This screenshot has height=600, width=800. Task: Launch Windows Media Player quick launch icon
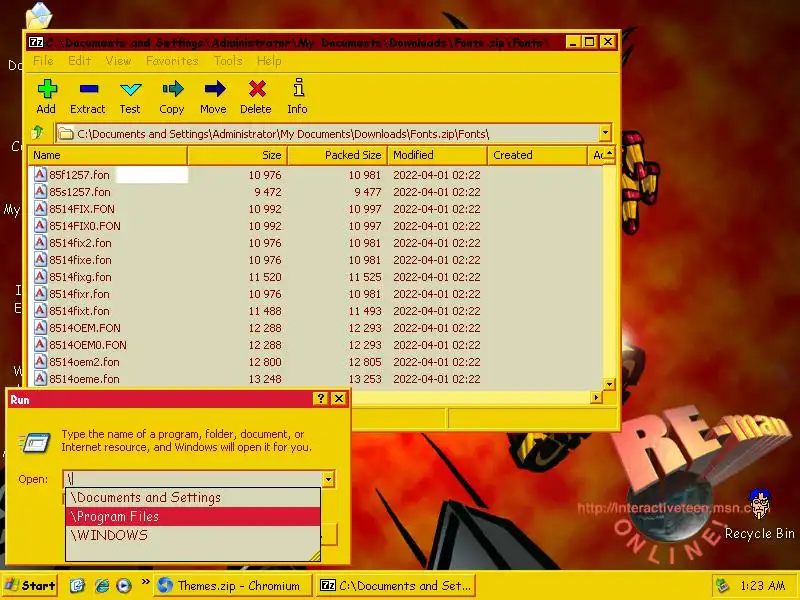pyautogui.click(x=124, y=585)
